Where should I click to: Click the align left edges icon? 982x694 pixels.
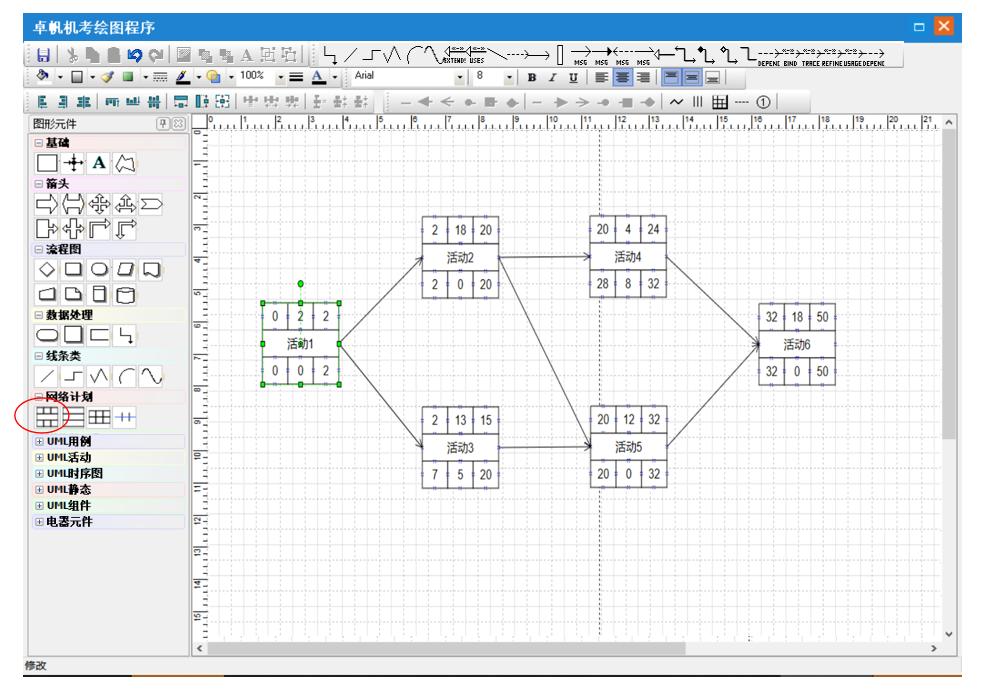[43, 101]
